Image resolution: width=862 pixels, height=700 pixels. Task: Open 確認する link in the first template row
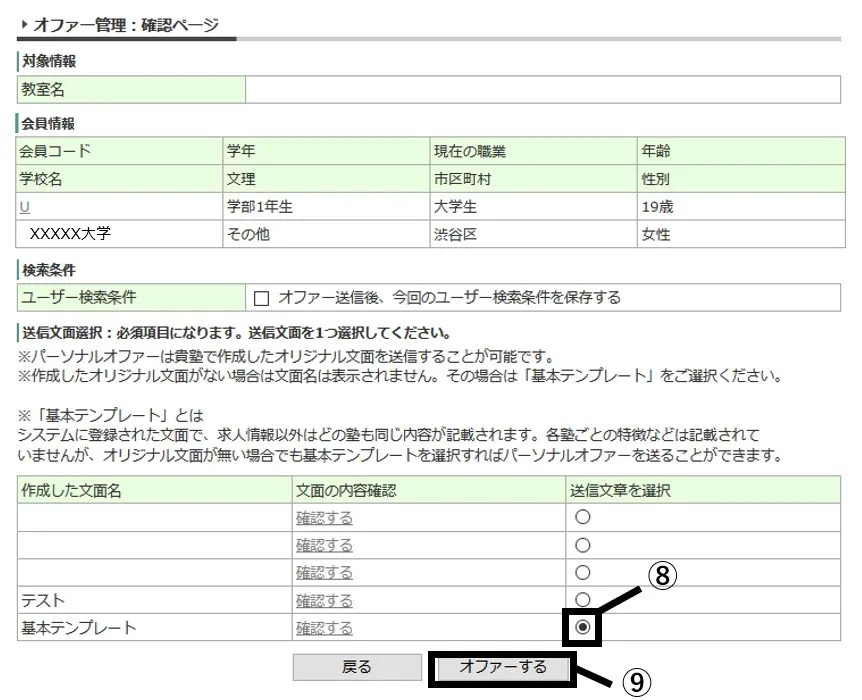[324, 518]
